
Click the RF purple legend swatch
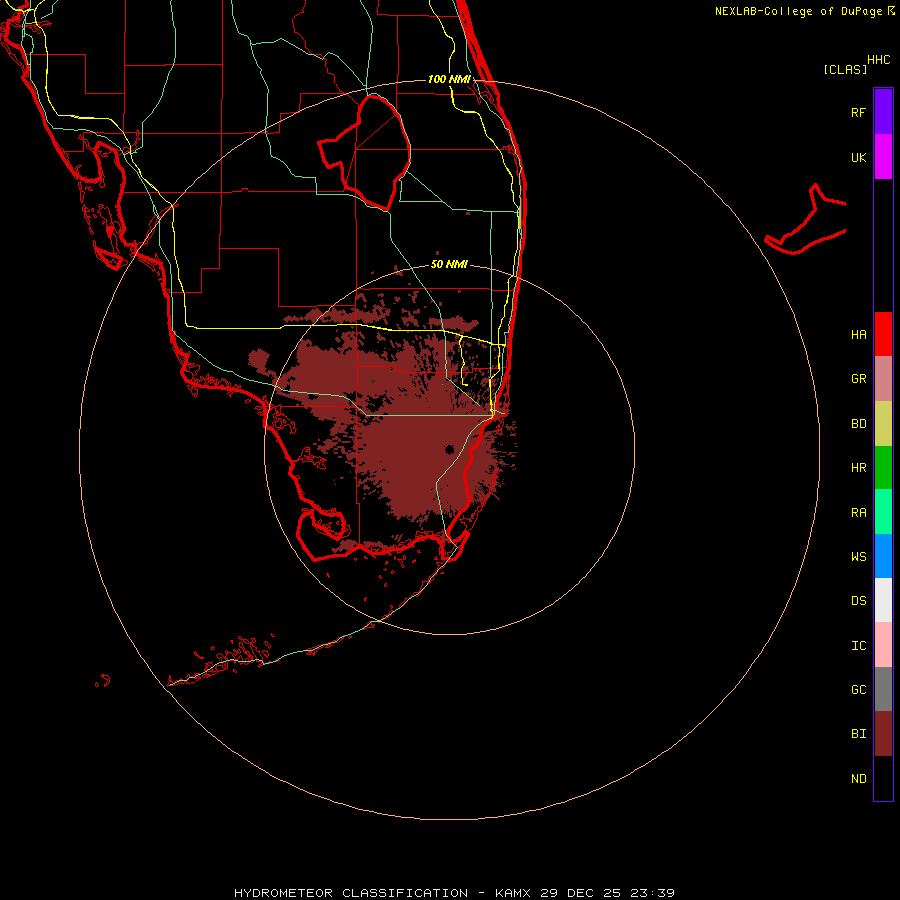click(x=883, y=111)
